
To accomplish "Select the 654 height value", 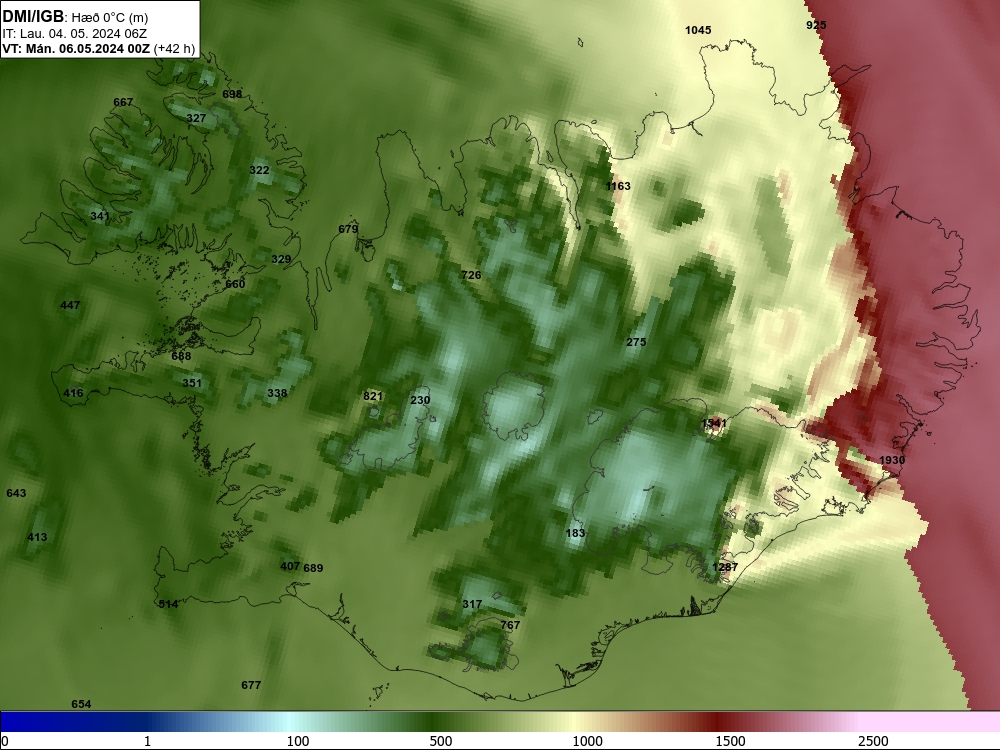I will tap(81, 704).
